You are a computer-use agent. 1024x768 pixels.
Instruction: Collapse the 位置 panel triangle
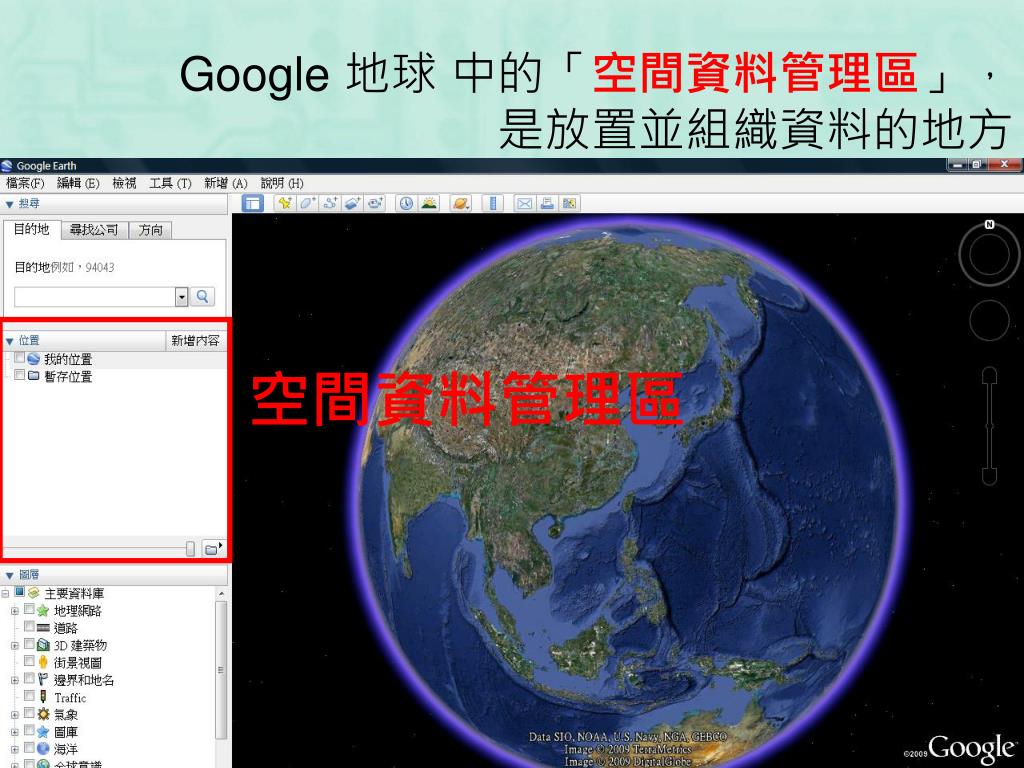point(9,341)
